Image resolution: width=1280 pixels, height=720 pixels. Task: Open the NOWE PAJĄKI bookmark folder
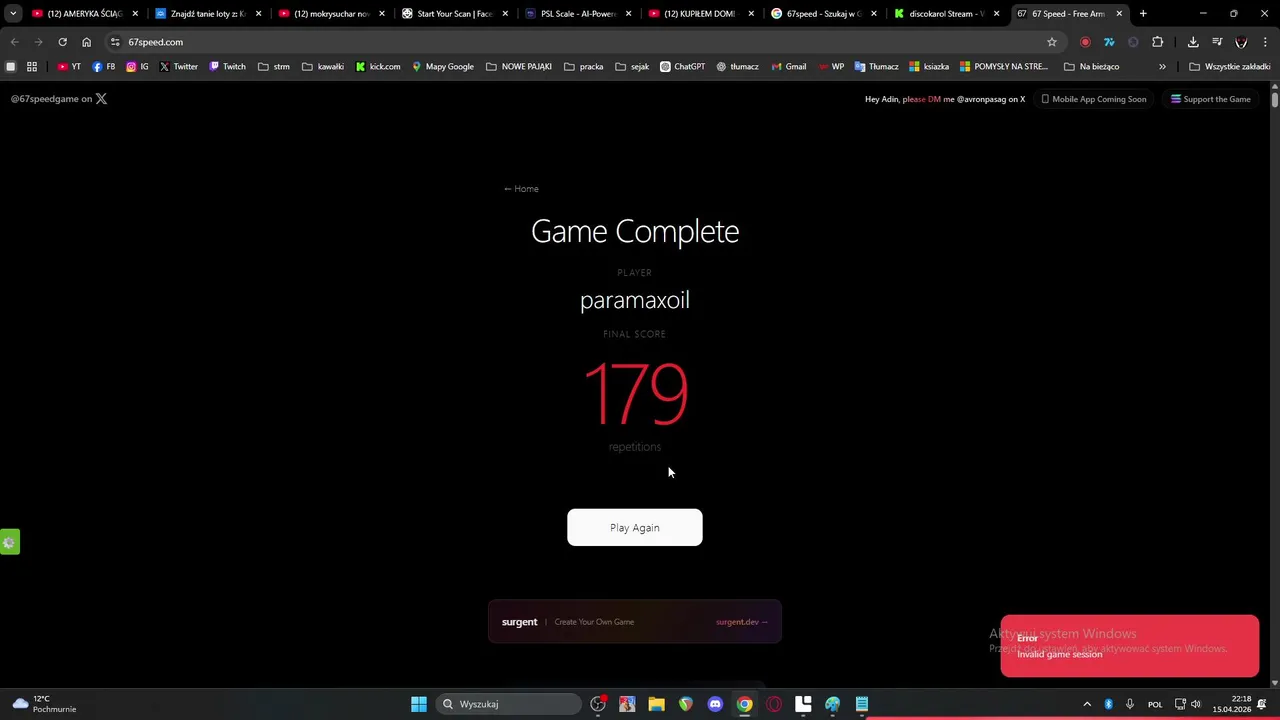[519, 67]
